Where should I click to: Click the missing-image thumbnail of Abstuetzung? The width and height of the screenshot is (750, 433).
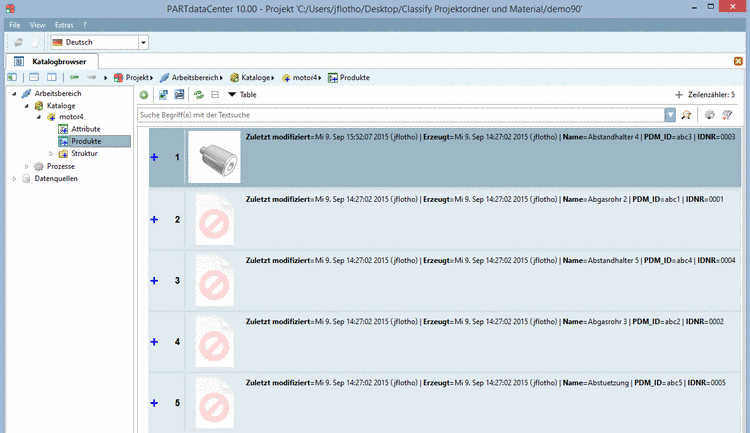[x=214, y=404]
